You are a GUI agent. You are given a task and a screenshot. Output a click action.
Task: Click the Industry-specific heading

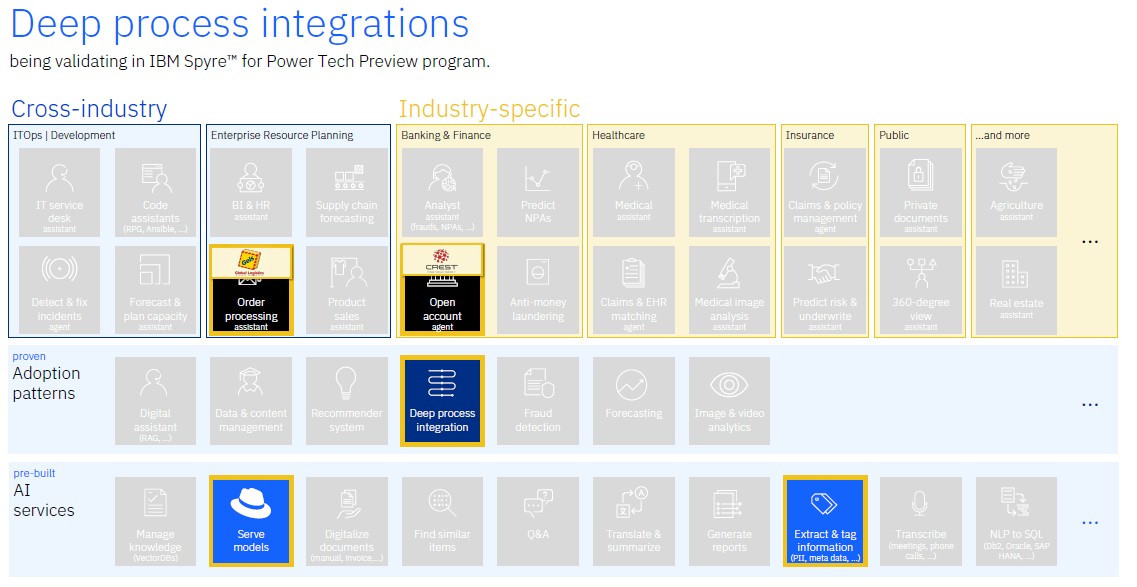click(489, 108)
